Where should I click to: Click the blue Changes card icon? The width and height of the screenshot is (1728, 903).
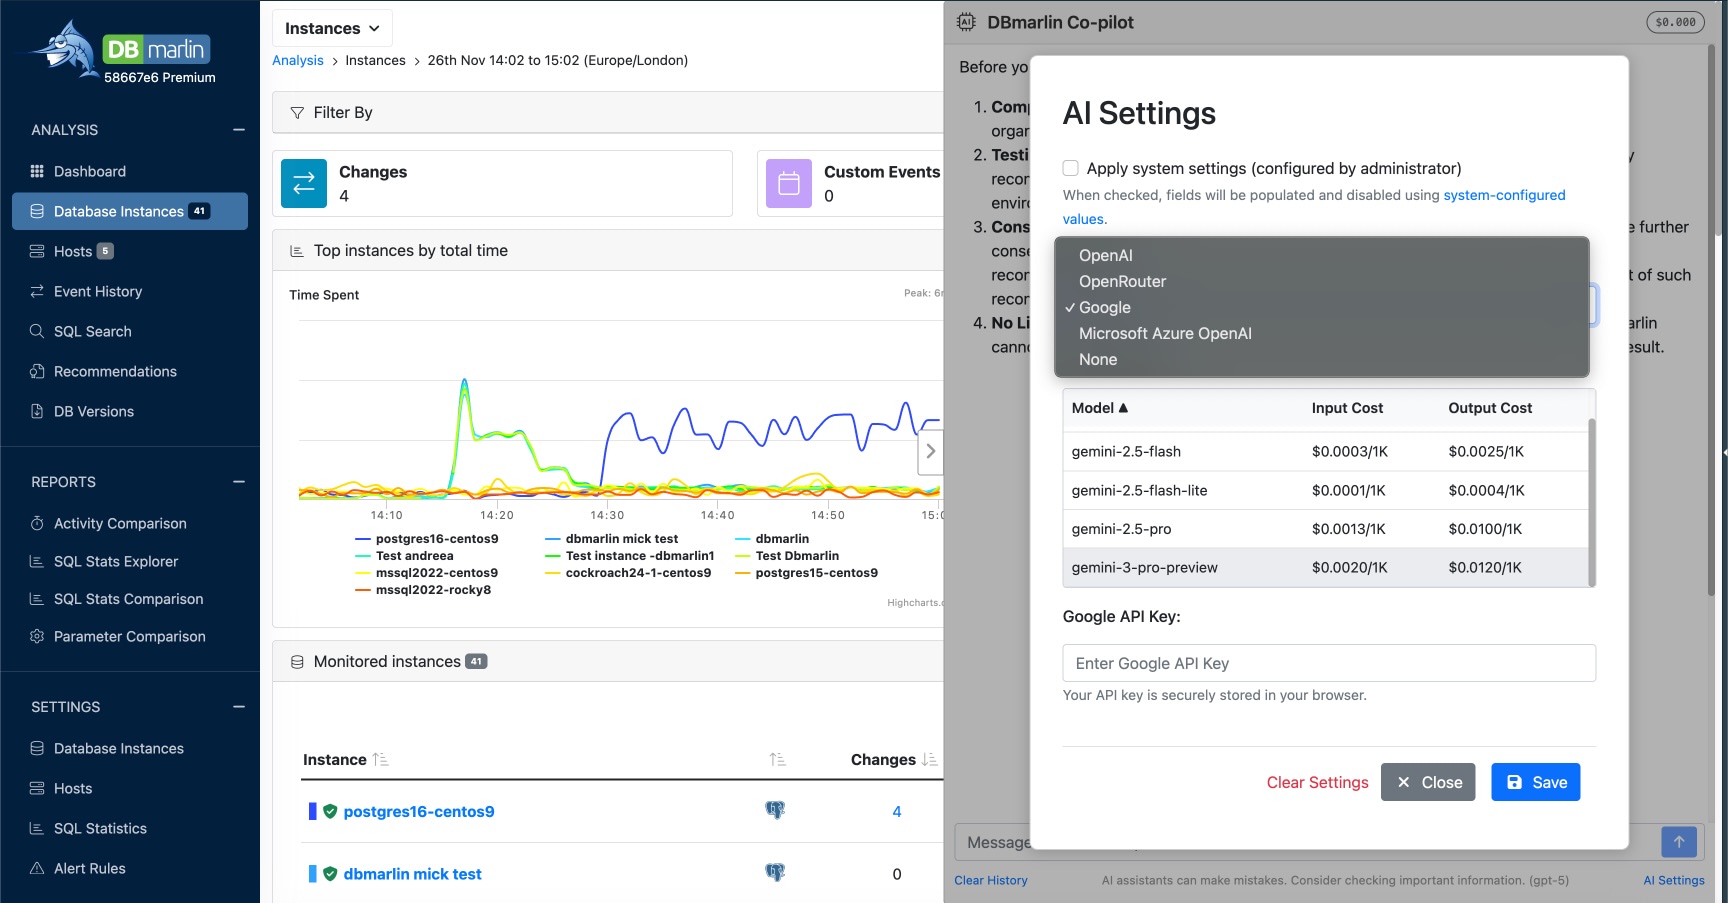coord(304,184)
